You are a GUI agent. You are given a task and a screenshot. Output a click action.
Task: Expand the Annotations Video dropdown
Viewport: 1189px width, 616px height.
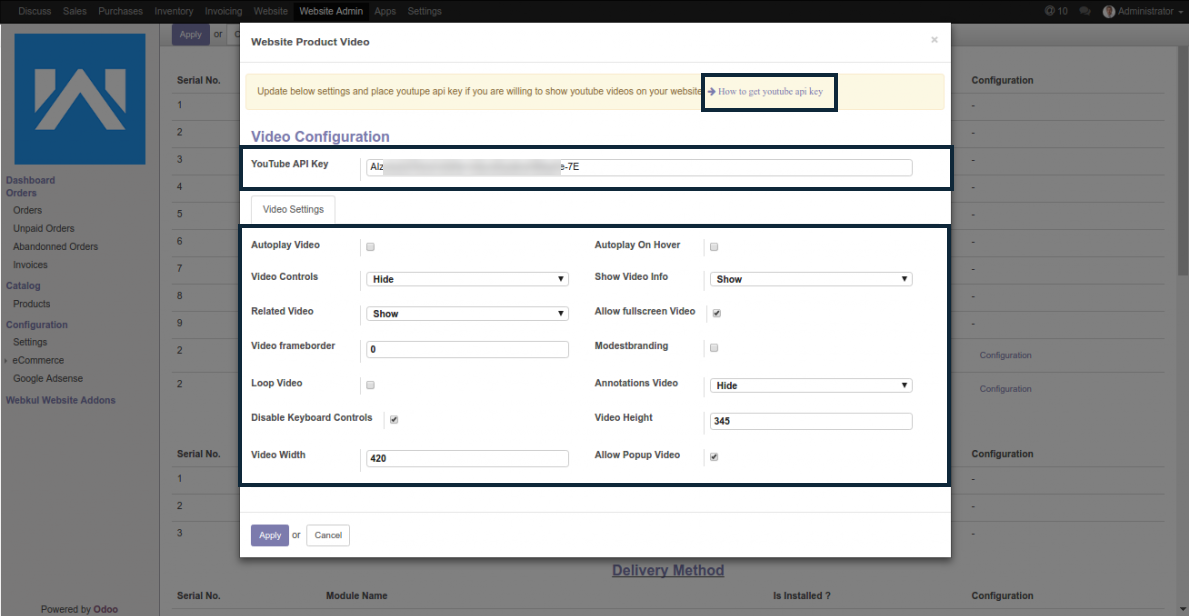pyautogui.click(x=810, y=386)
